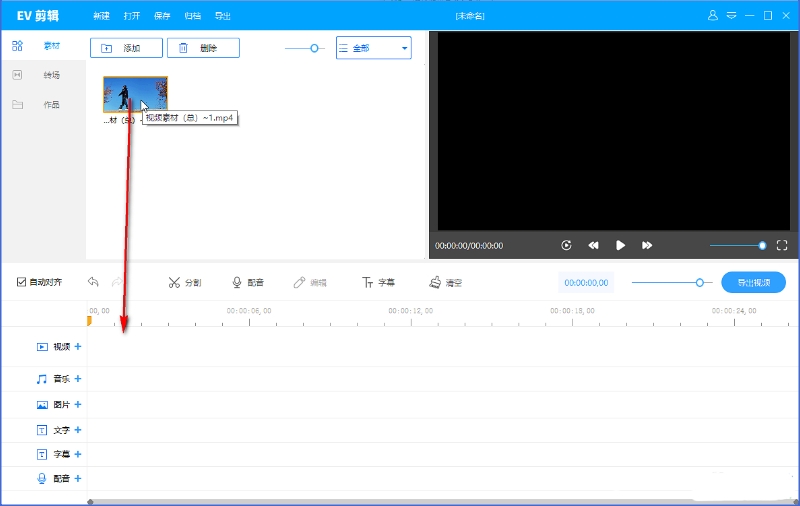Viewport: 800px width, 506px height.
Task: Add a track with the 视频 plus
Action: pos(78,346)
